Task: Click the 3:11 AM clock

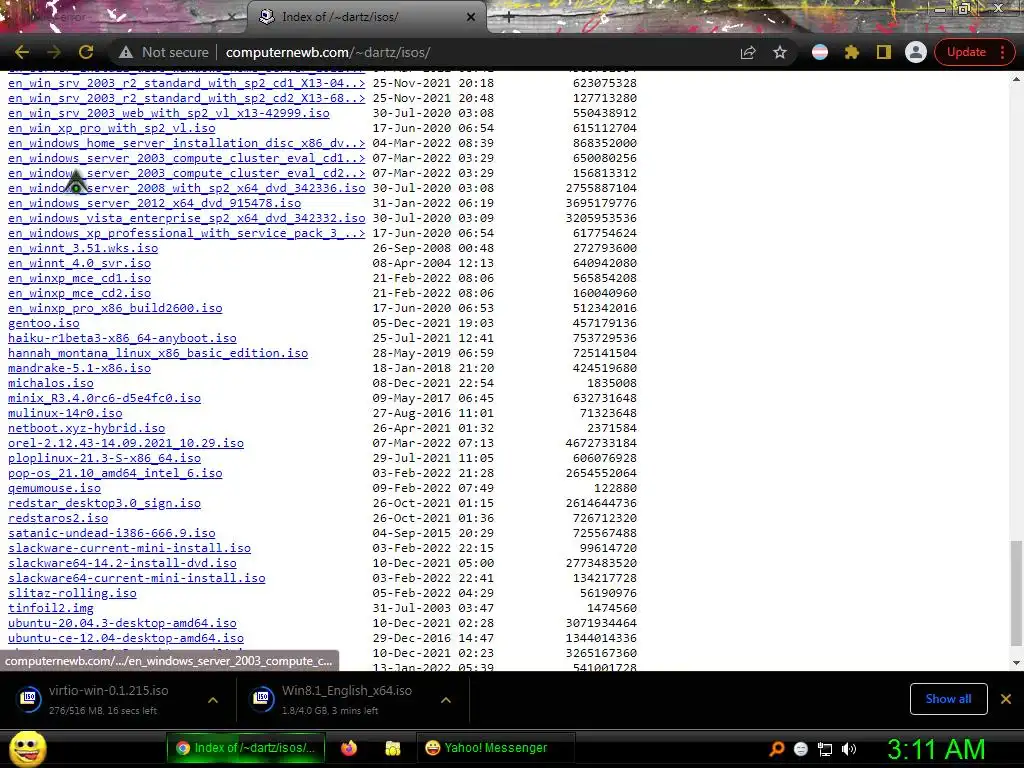Action: (x=936, y=749)
